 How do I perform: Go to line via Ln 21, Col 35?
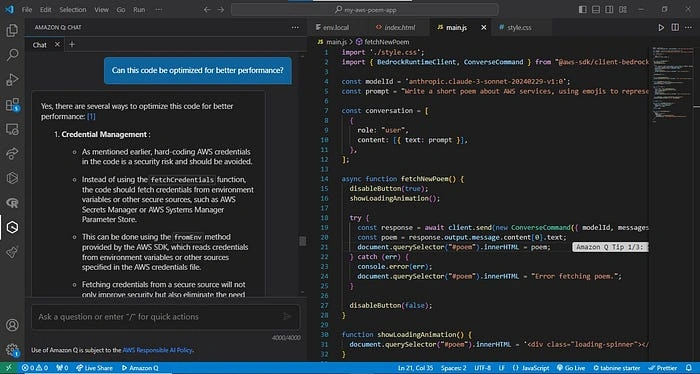click(415, 368)
